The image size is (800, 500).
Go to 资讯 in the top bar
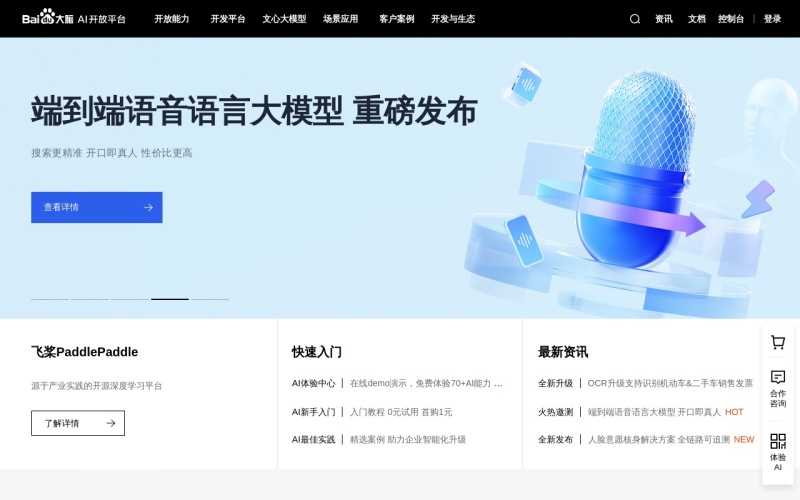click(x=664, y=19)
